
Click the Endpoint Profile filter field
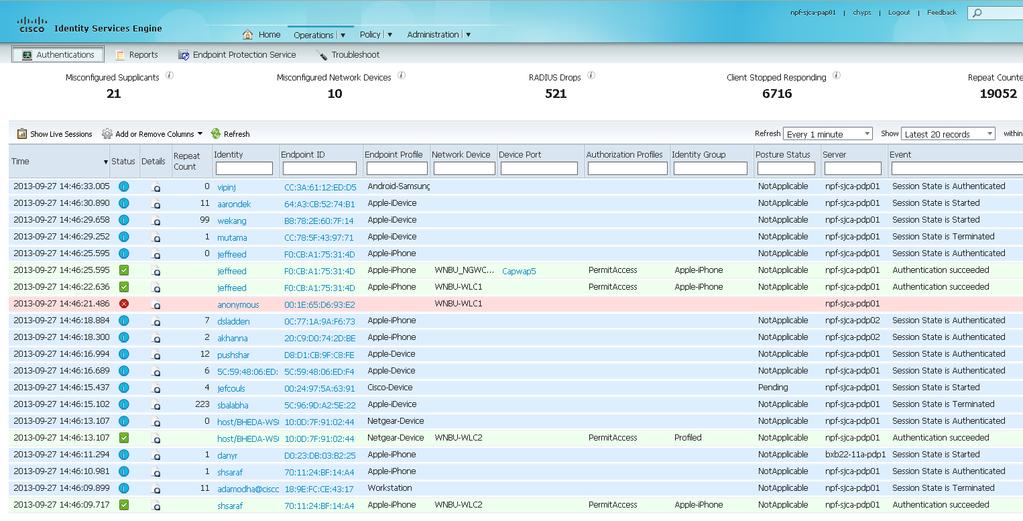coord(397,168)
